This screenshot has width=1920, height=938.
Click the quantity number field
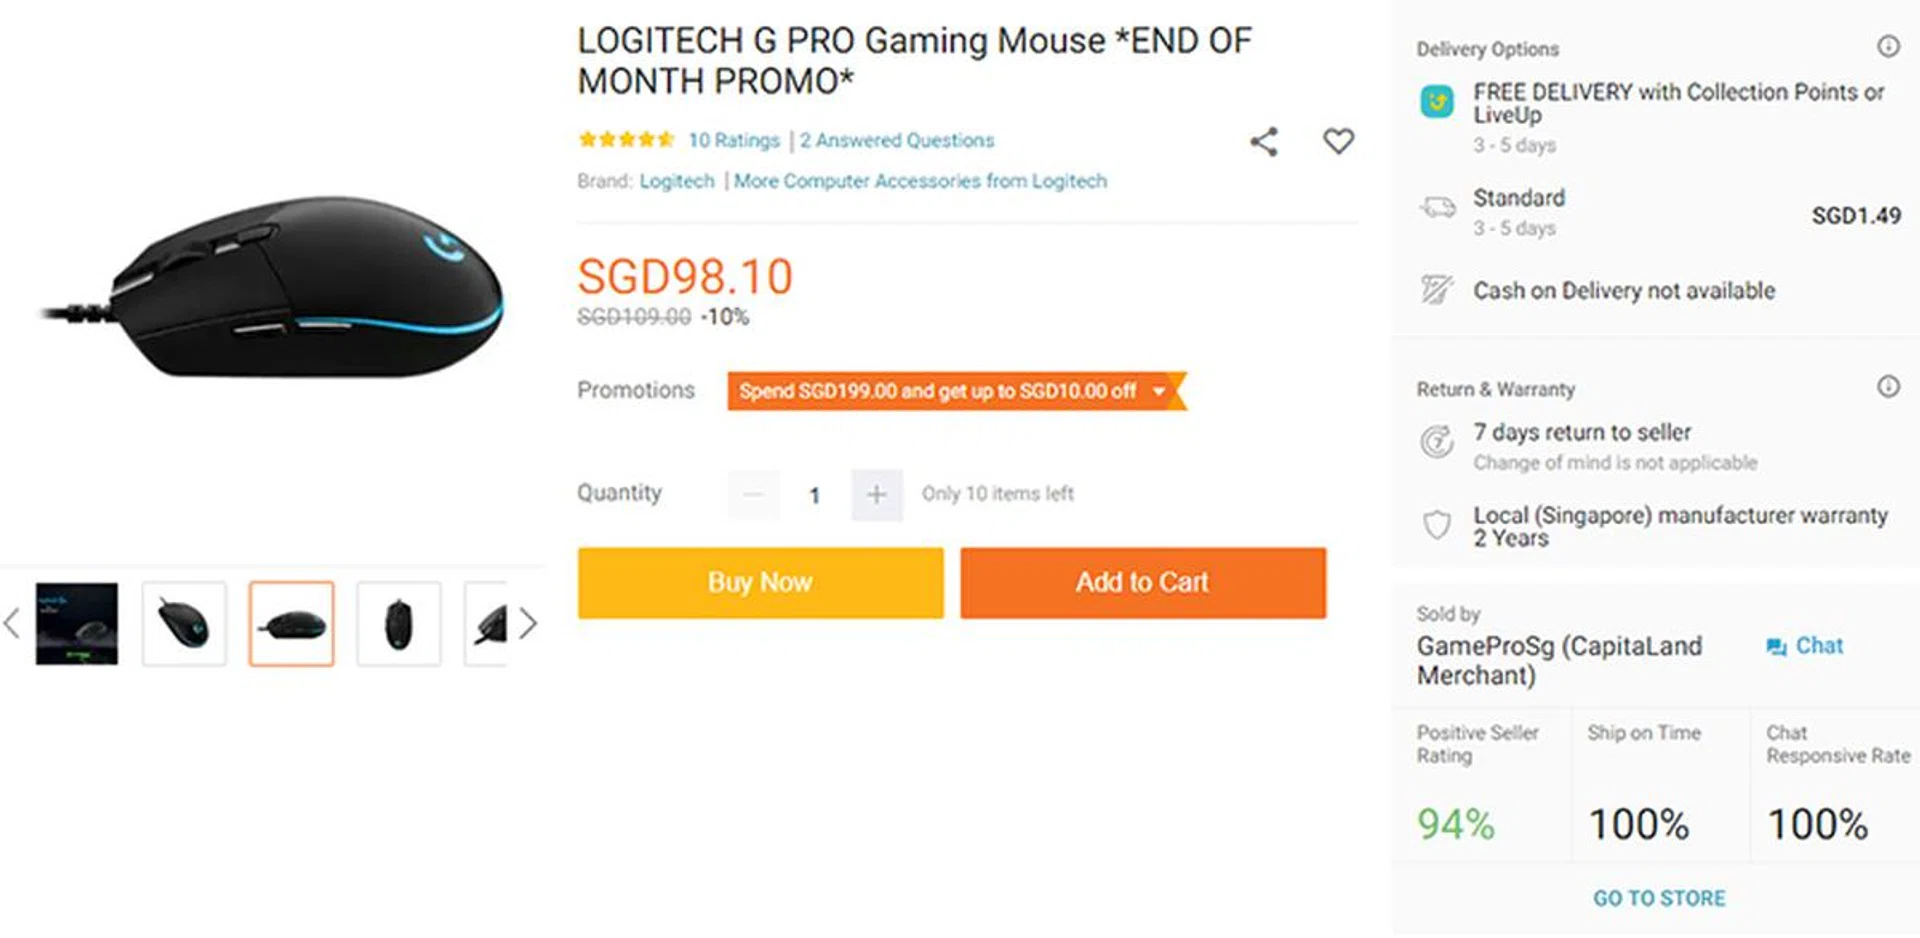click(814, 495)
